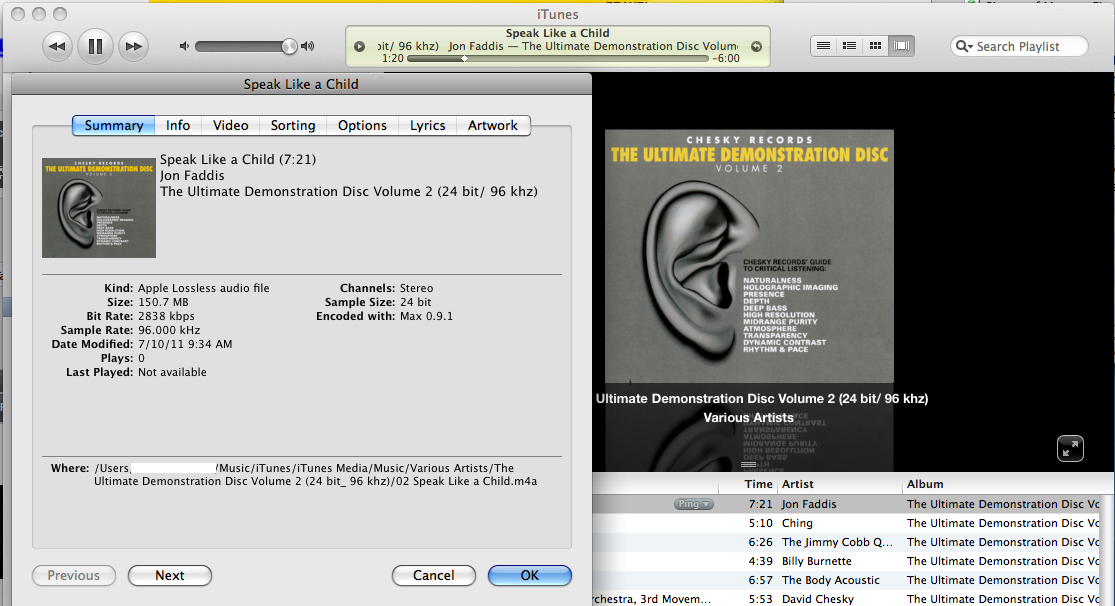Click the rewind previous track button
Screen dimensions: 1115x606
(x=57, y=47)
